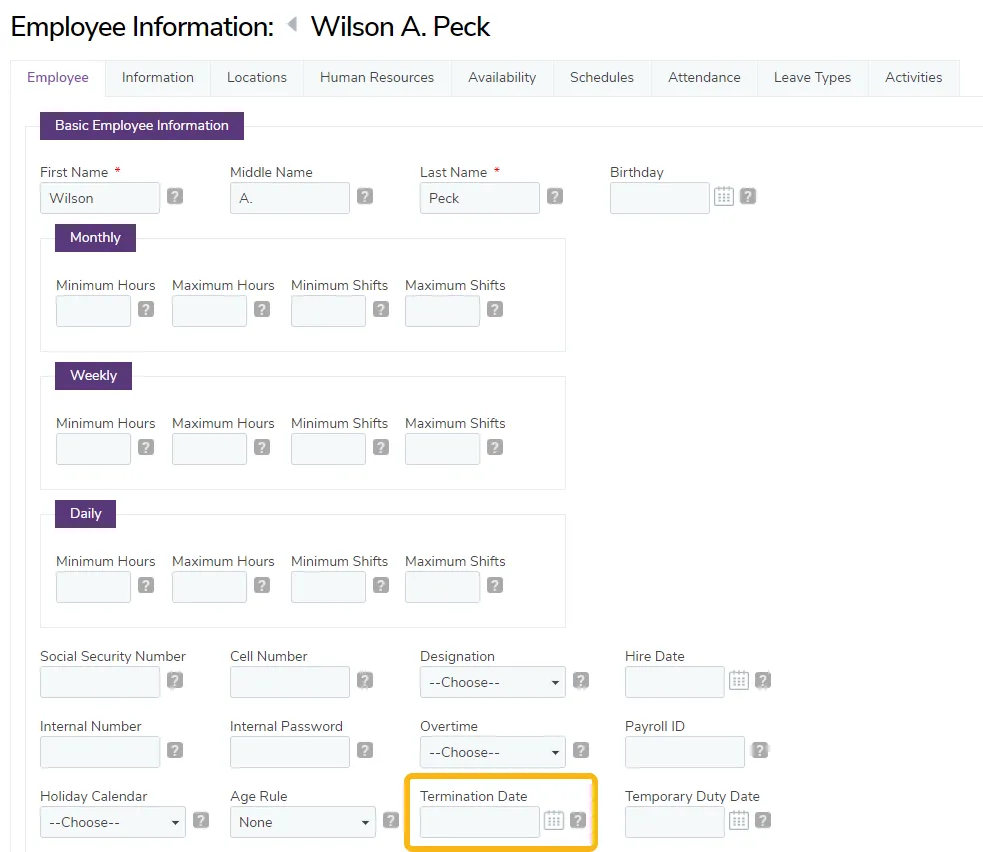This screenshot has width=983, height=852.
Task: Click help icon next to Overtime dropdown
Action: (x=581, y=750)
